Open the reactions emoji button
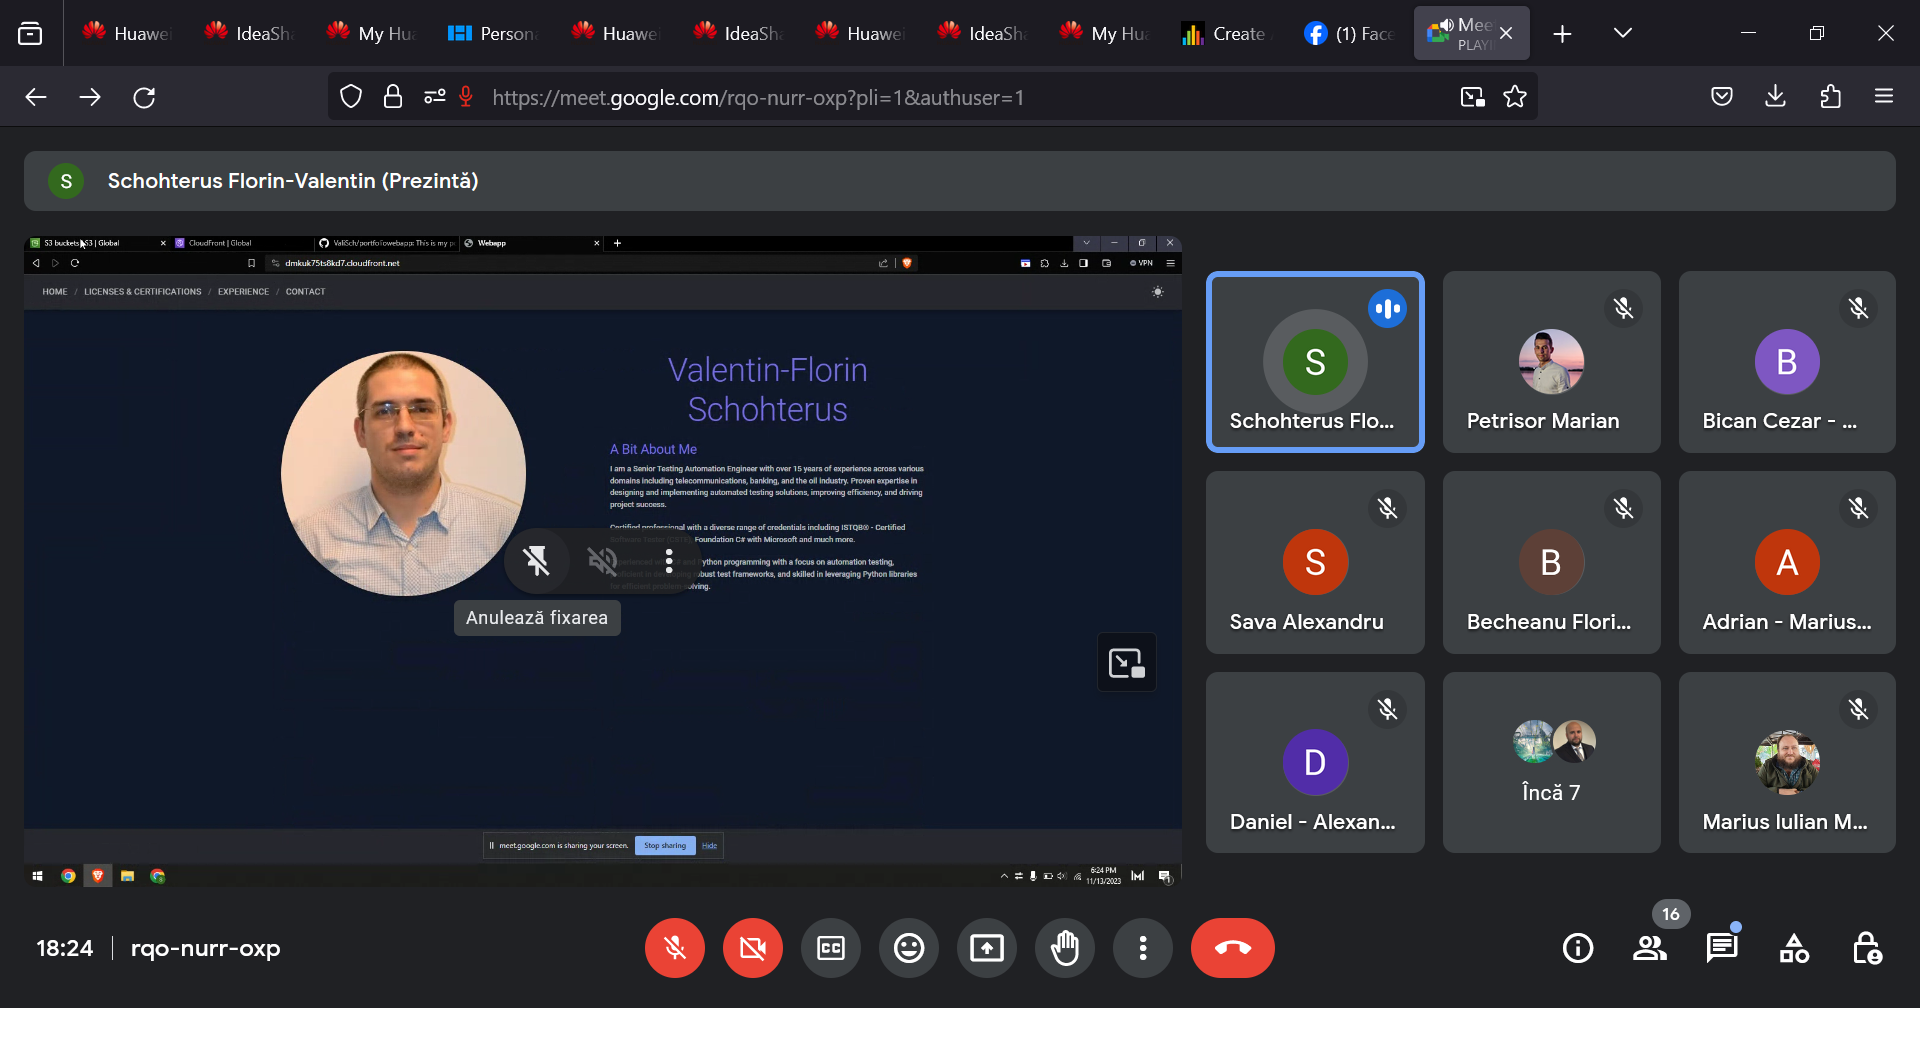1920x1043 pixels. 908,948
